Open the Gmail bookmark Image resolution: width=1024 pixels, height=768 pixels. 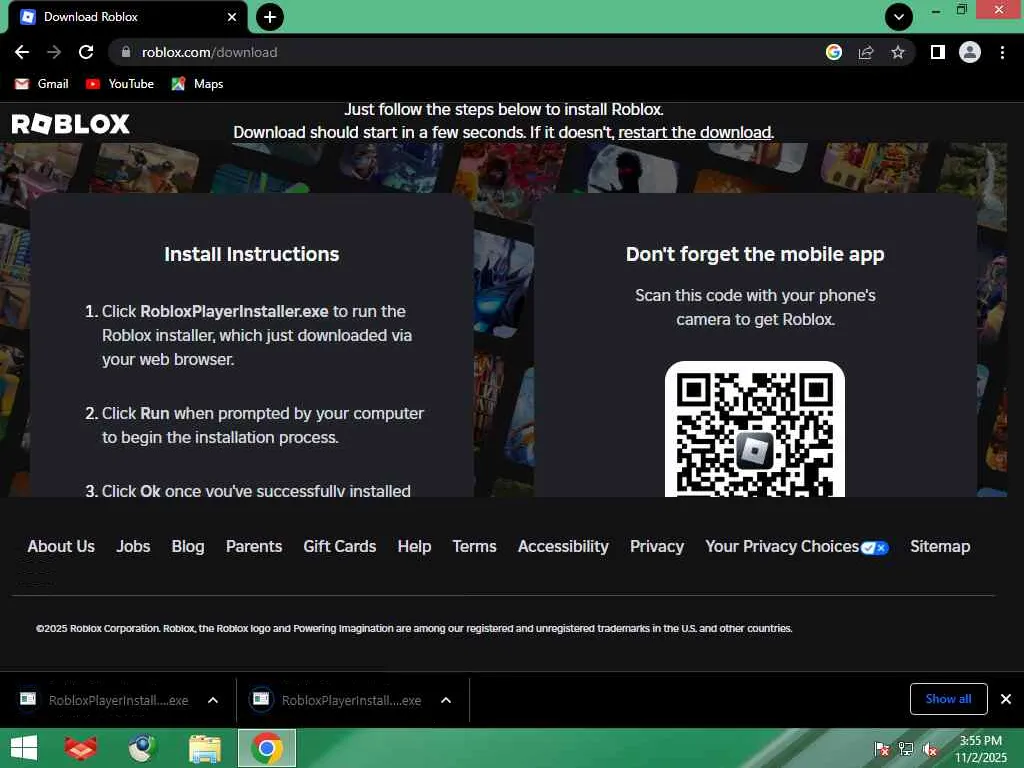pyautogui.click(x=42, y=84)
